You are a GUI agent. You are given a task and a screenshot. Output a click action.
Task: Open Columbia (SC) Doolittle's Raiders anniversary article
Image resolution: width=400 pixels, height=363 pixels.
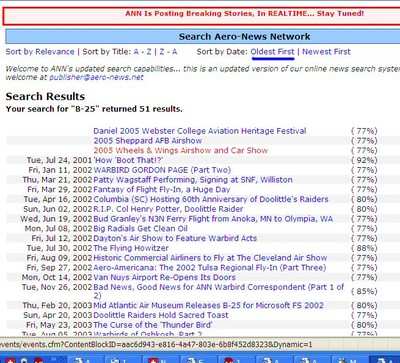[x=211, y=199]
